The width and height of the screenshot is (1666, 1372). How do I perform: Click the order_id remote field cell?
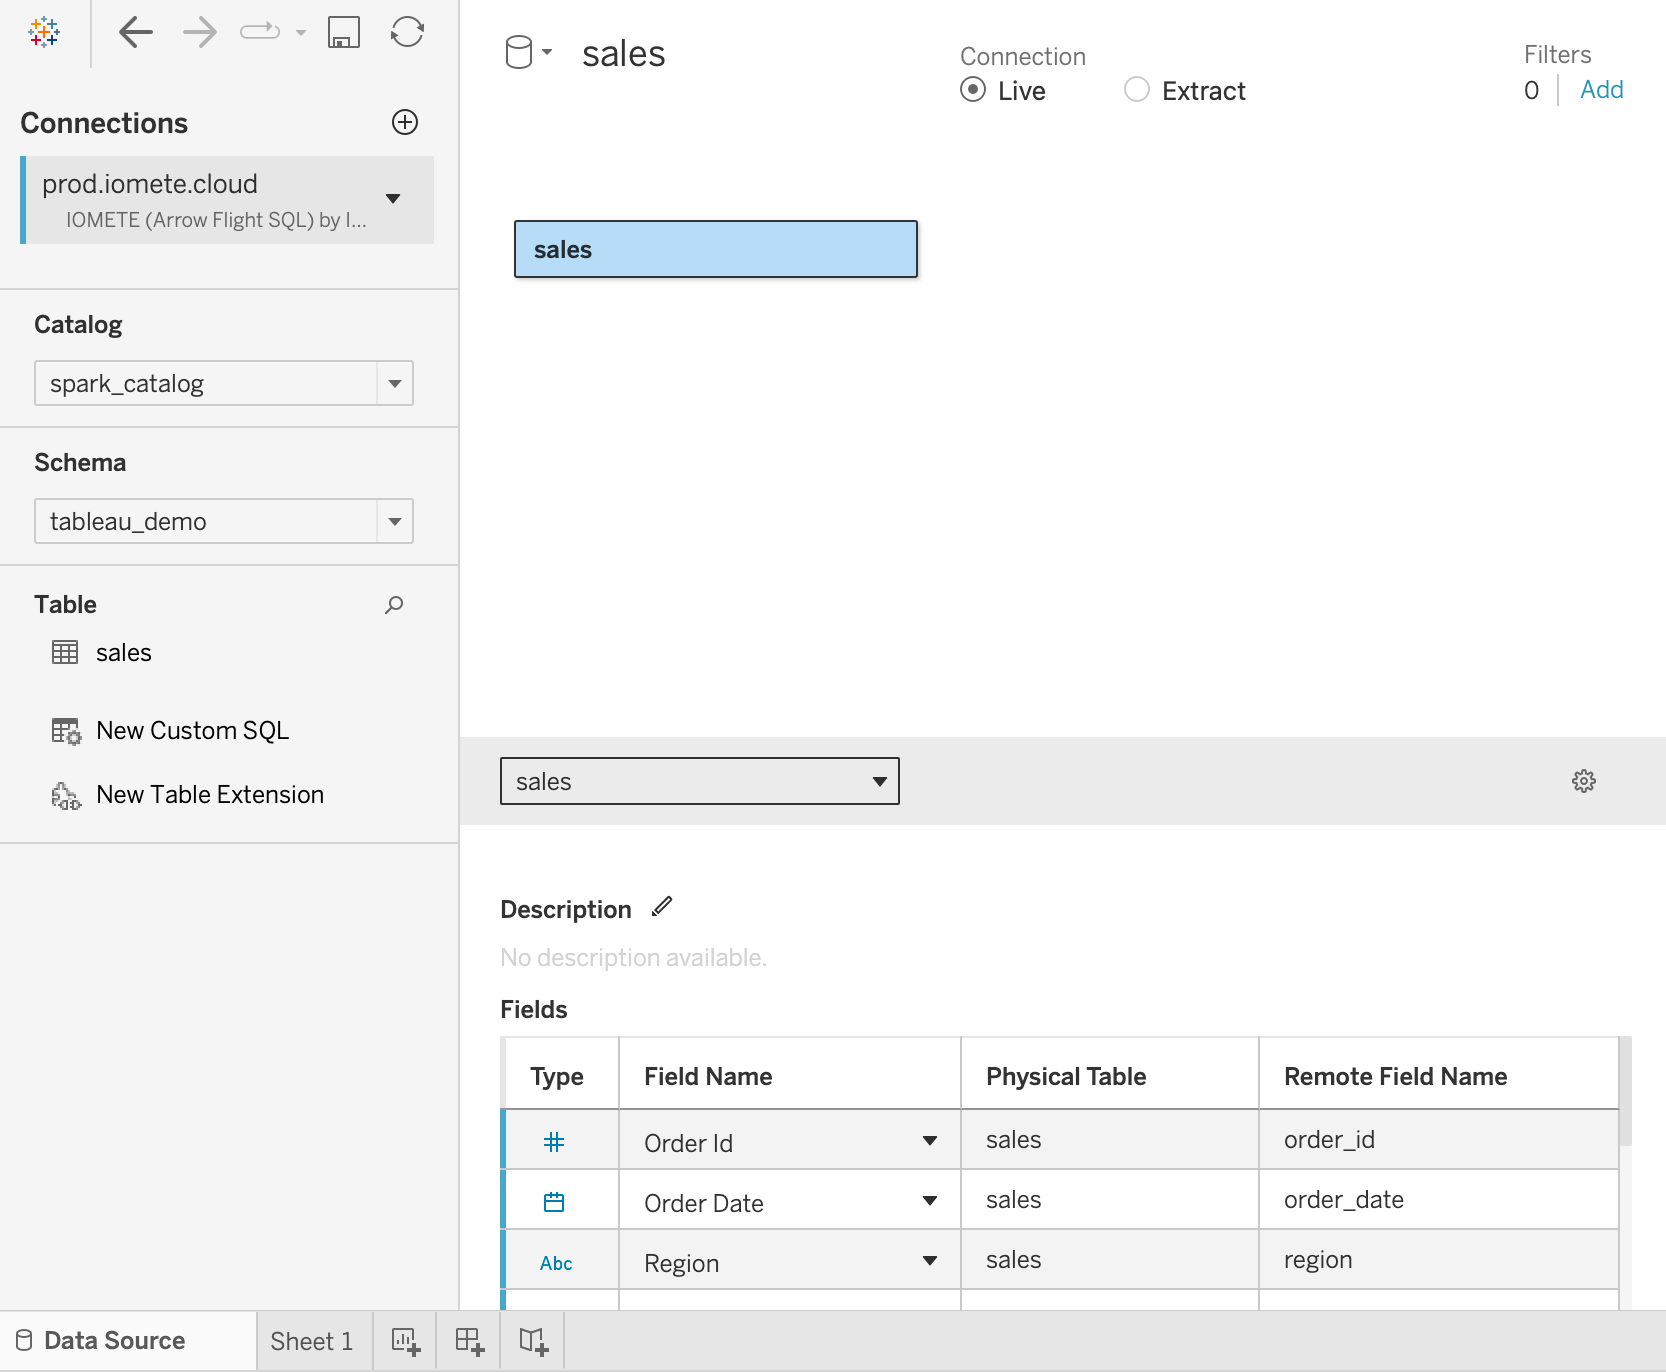(x=1438, y=1140)
